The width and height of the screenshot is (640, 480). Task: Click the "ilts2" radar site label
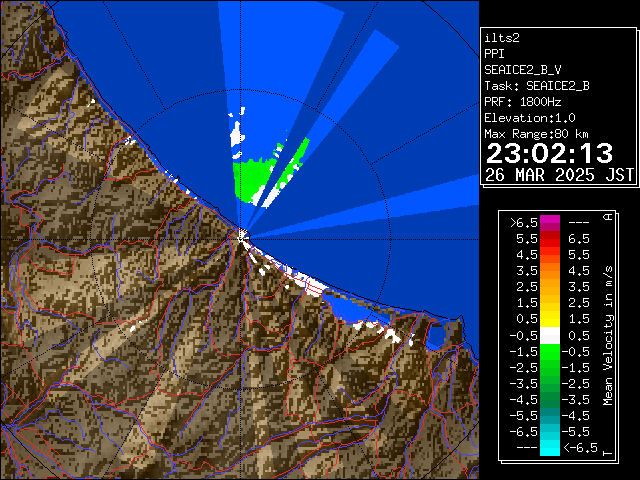click(502, 38)
